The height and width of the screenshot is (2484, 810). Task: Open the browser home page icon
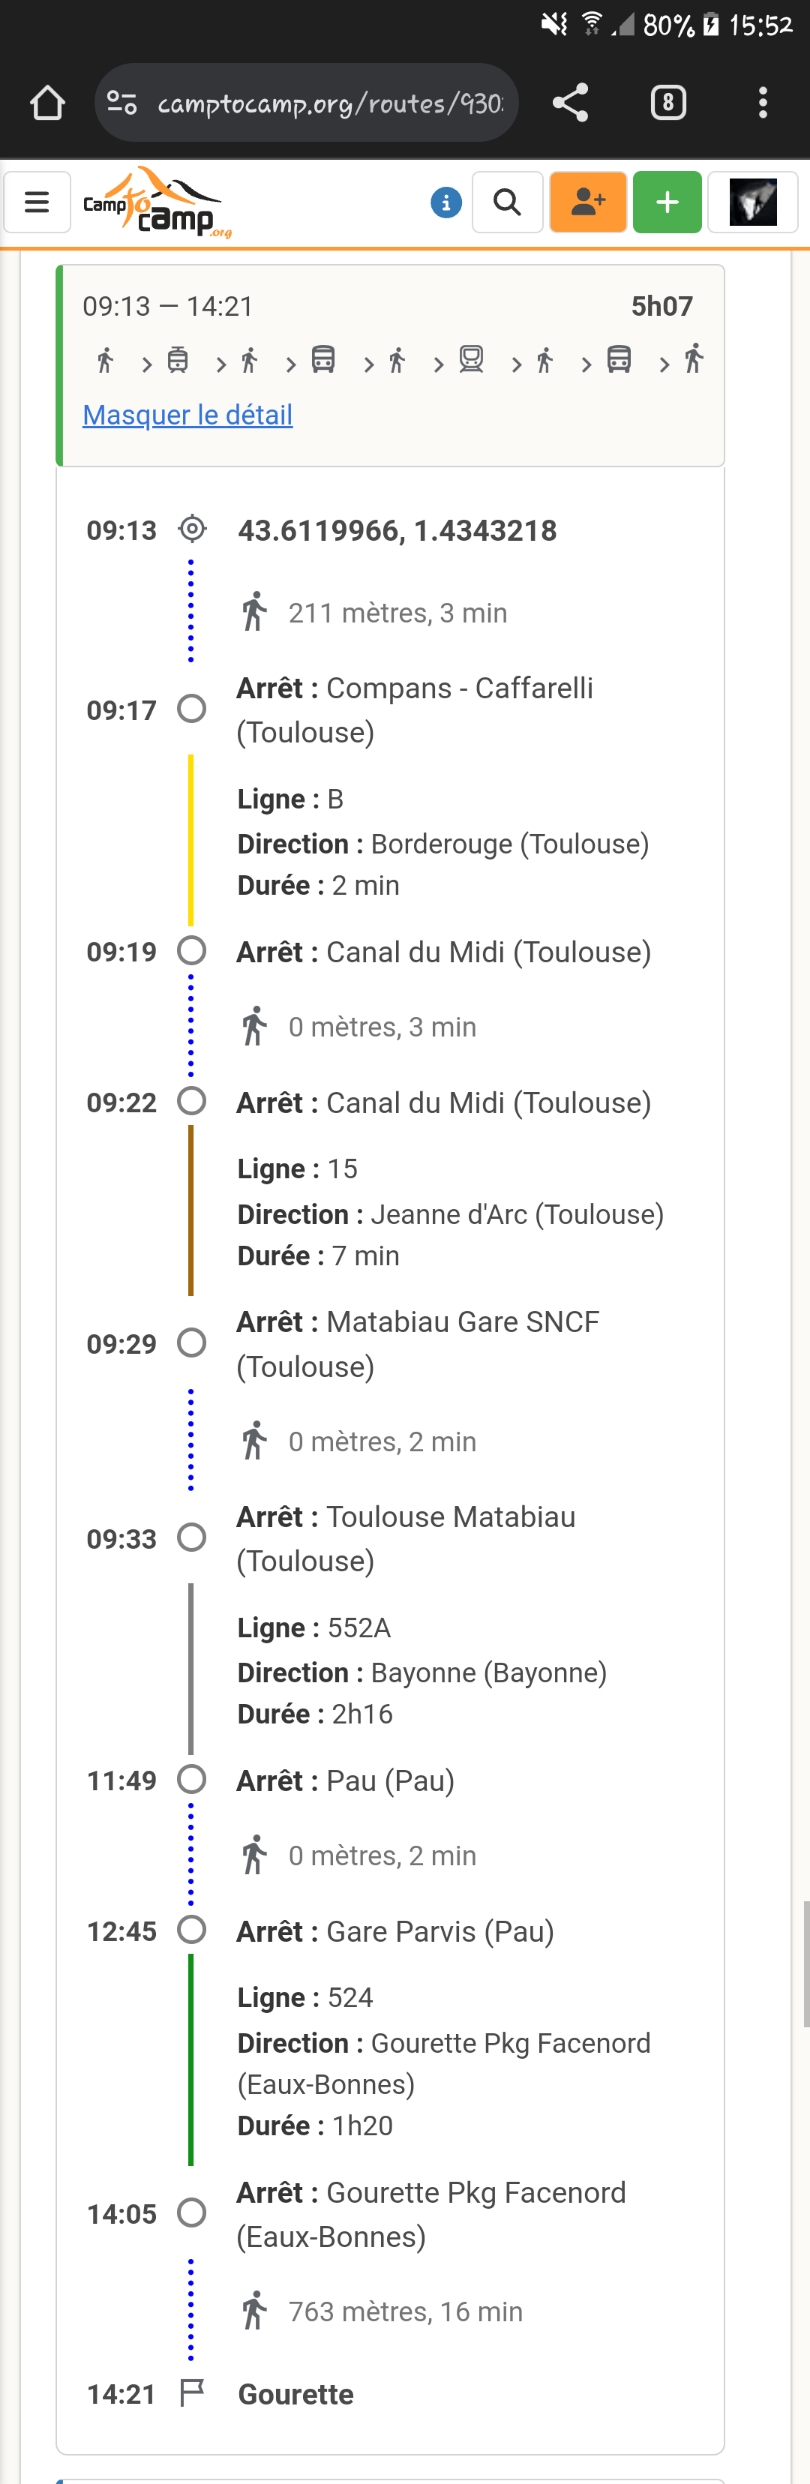47,102
